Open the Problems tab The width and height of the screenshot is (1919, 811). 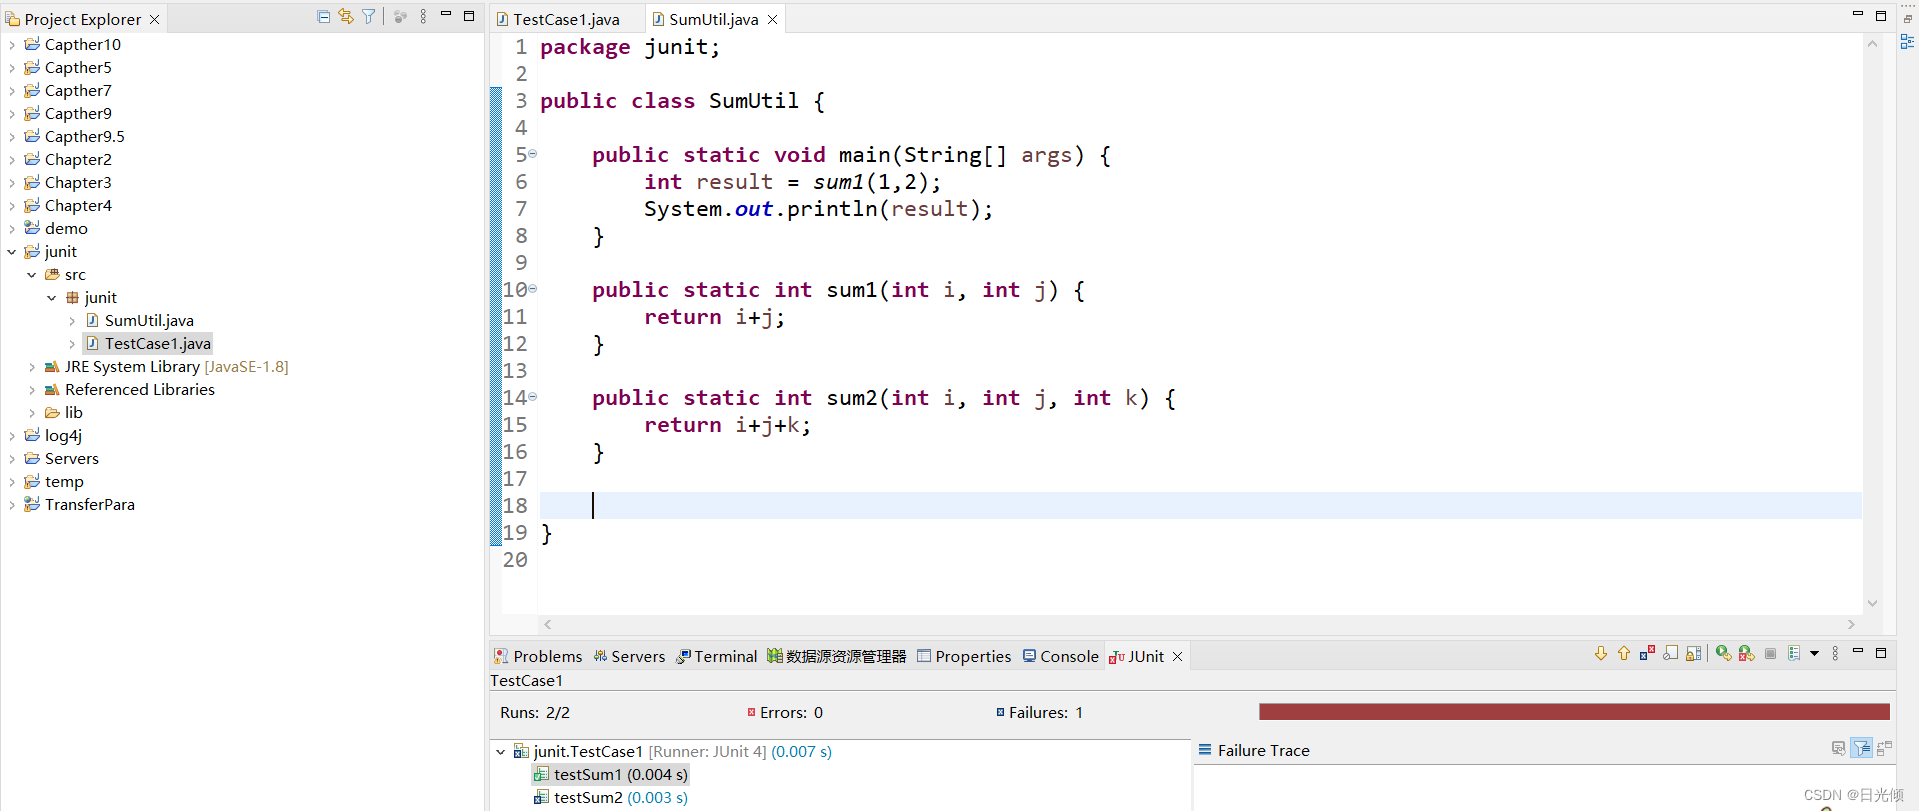(538, 656)
